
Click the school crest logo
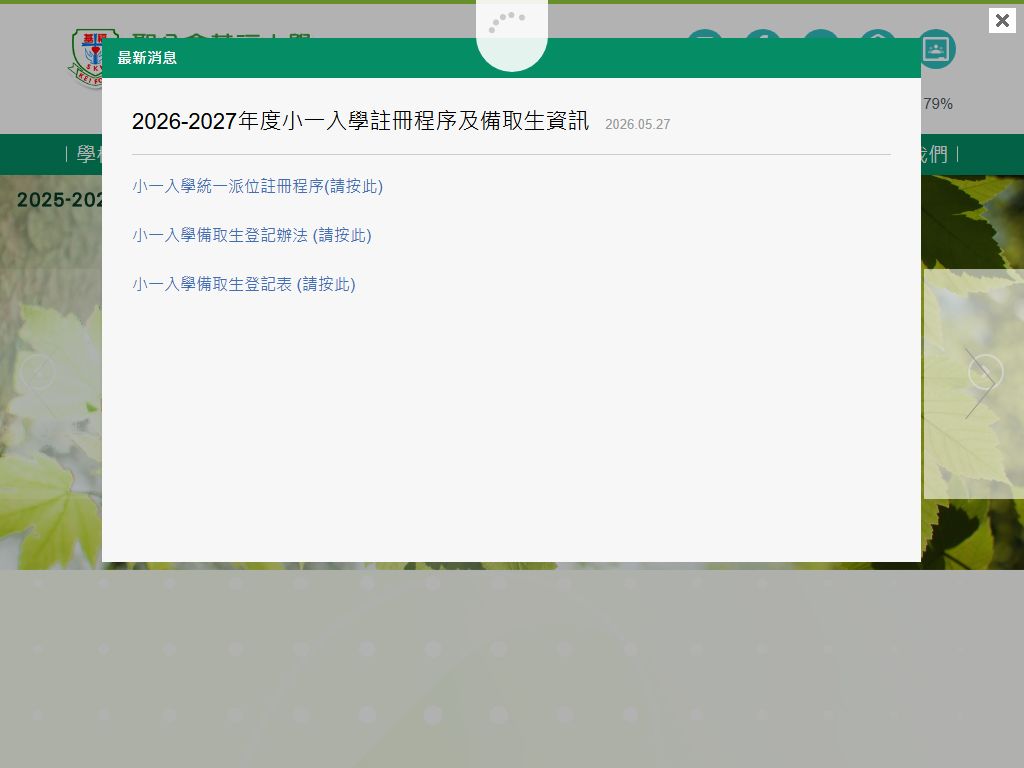coord(86,57)
